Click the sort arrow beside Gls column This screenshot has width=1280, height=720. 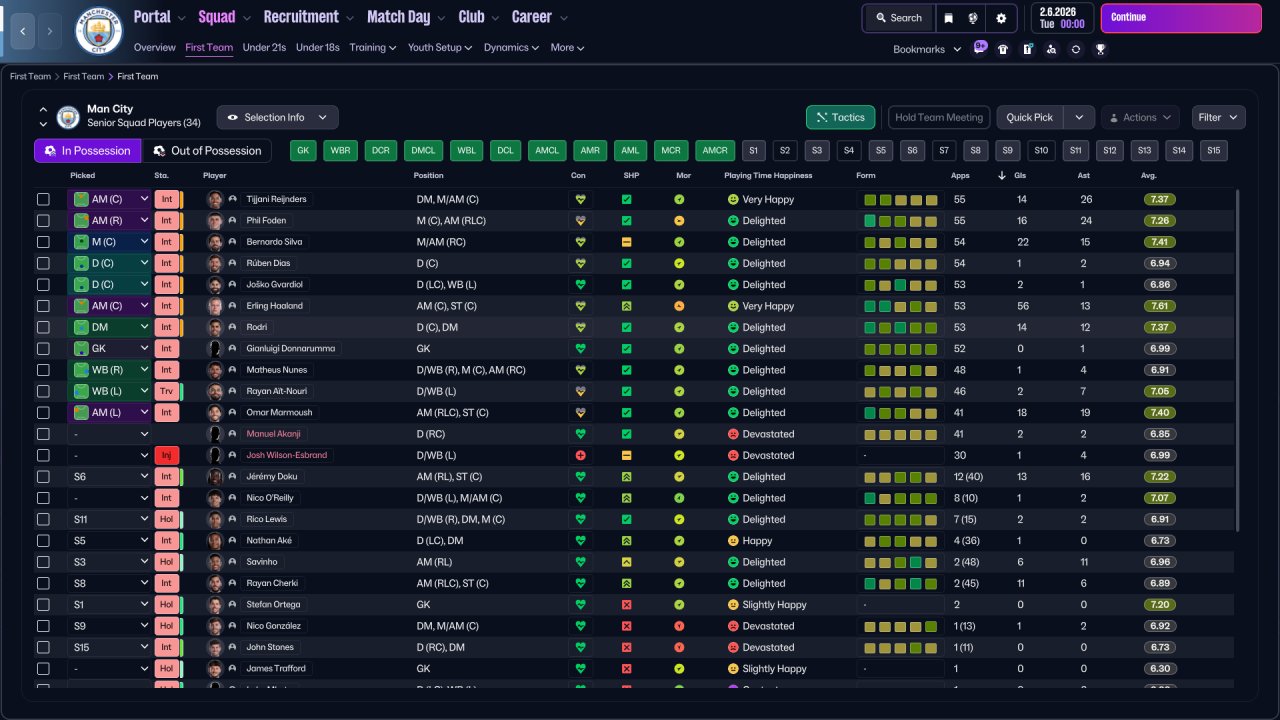[1002, 176]
